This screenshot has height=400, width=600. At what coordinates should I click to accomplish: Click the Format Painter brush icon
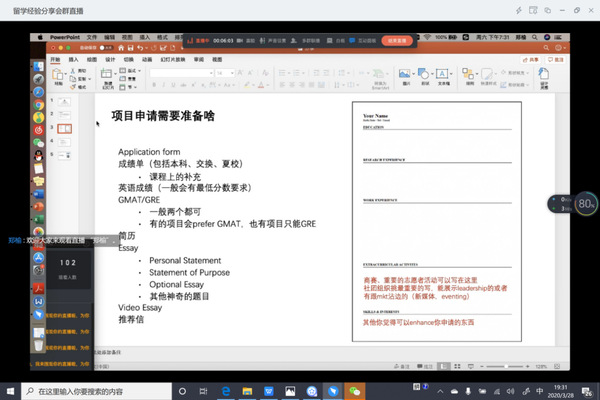click(73, 87)
